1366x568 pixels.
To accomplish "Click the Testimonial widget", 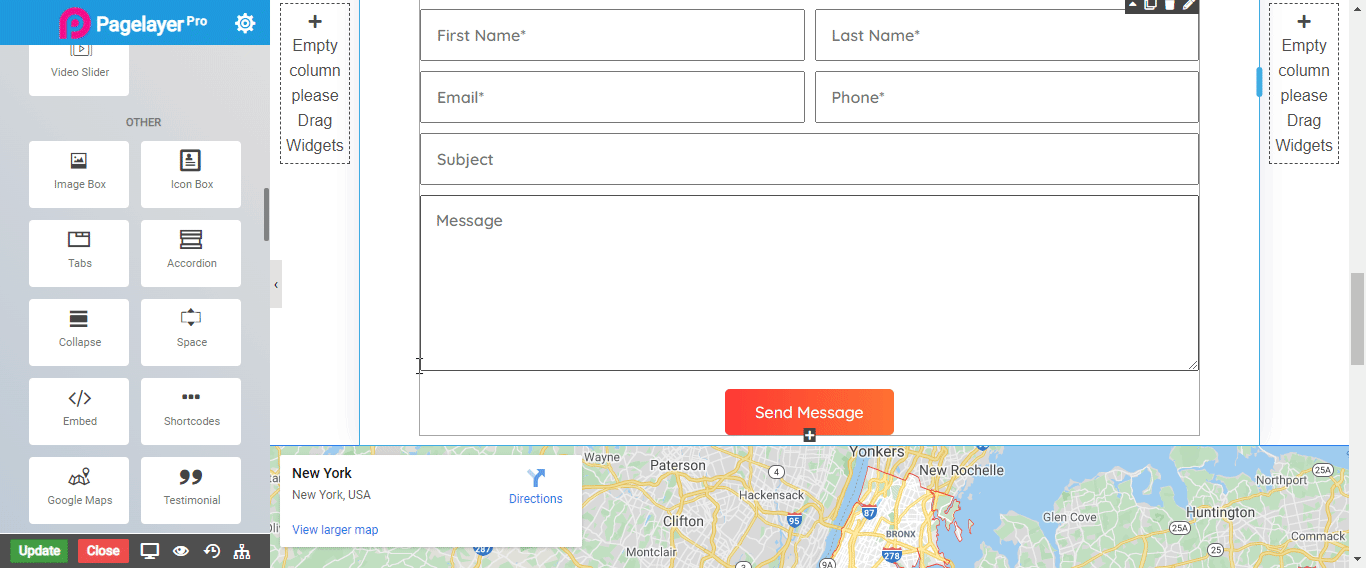I will tap(191, 490).
